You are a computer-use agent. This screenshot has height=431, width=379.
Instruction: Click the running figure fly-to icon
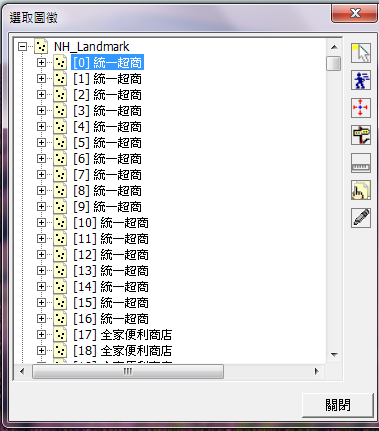coord(361,80)
